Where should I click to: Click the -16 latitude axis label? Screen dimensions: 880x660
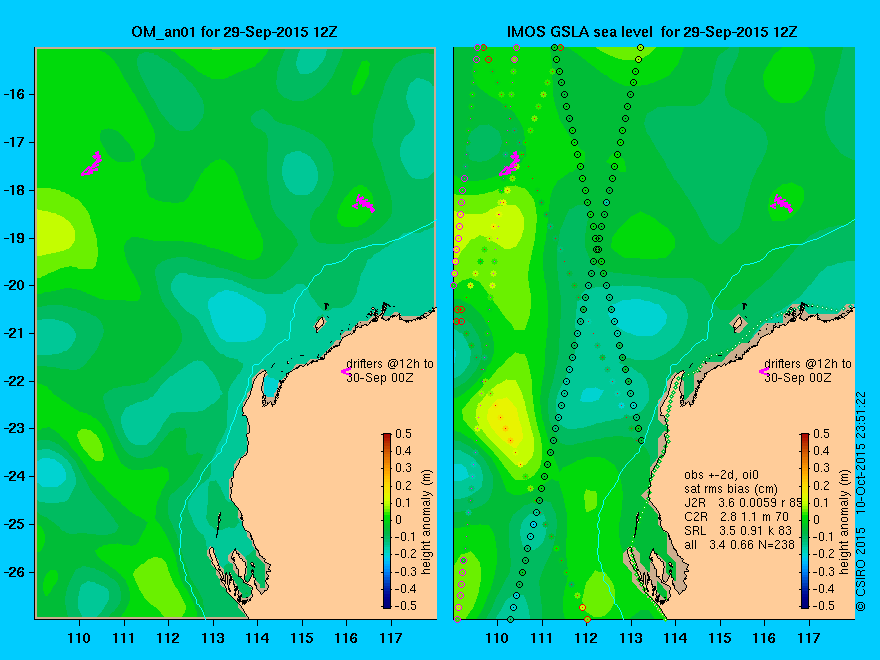(x=15, y=94)
